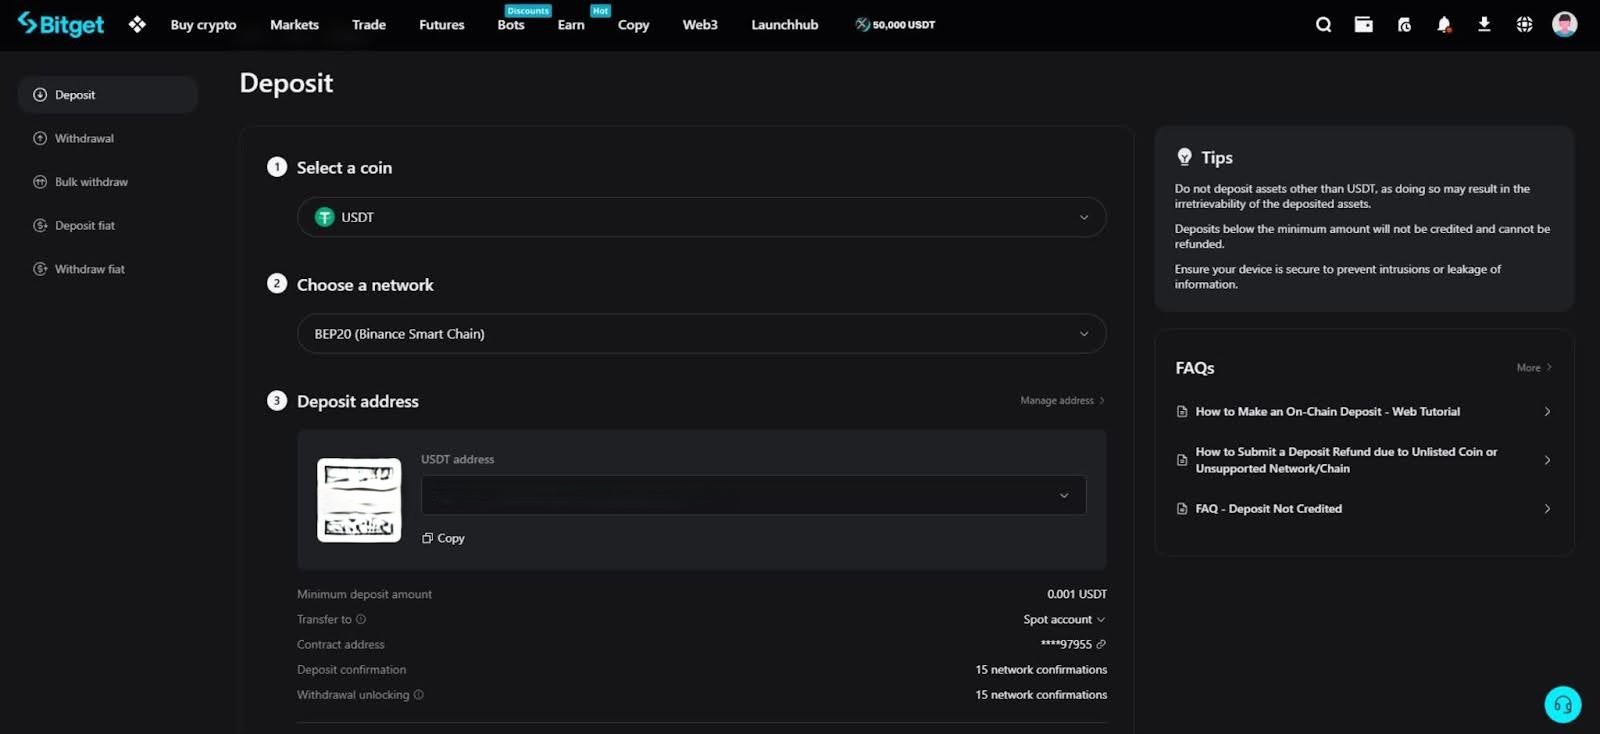Open the search magnifier icon
This screenshot has height=734, width=1600.
1323,24
